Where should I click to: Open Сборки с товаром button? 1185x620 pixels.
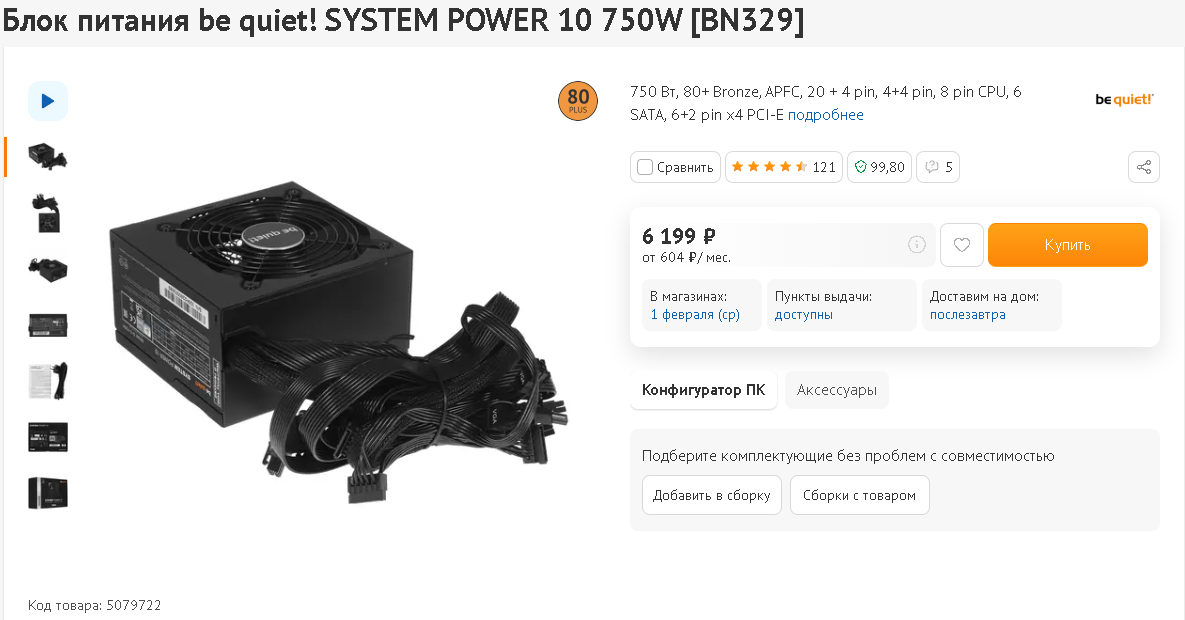pyautogui.click(x=859, y=495)
